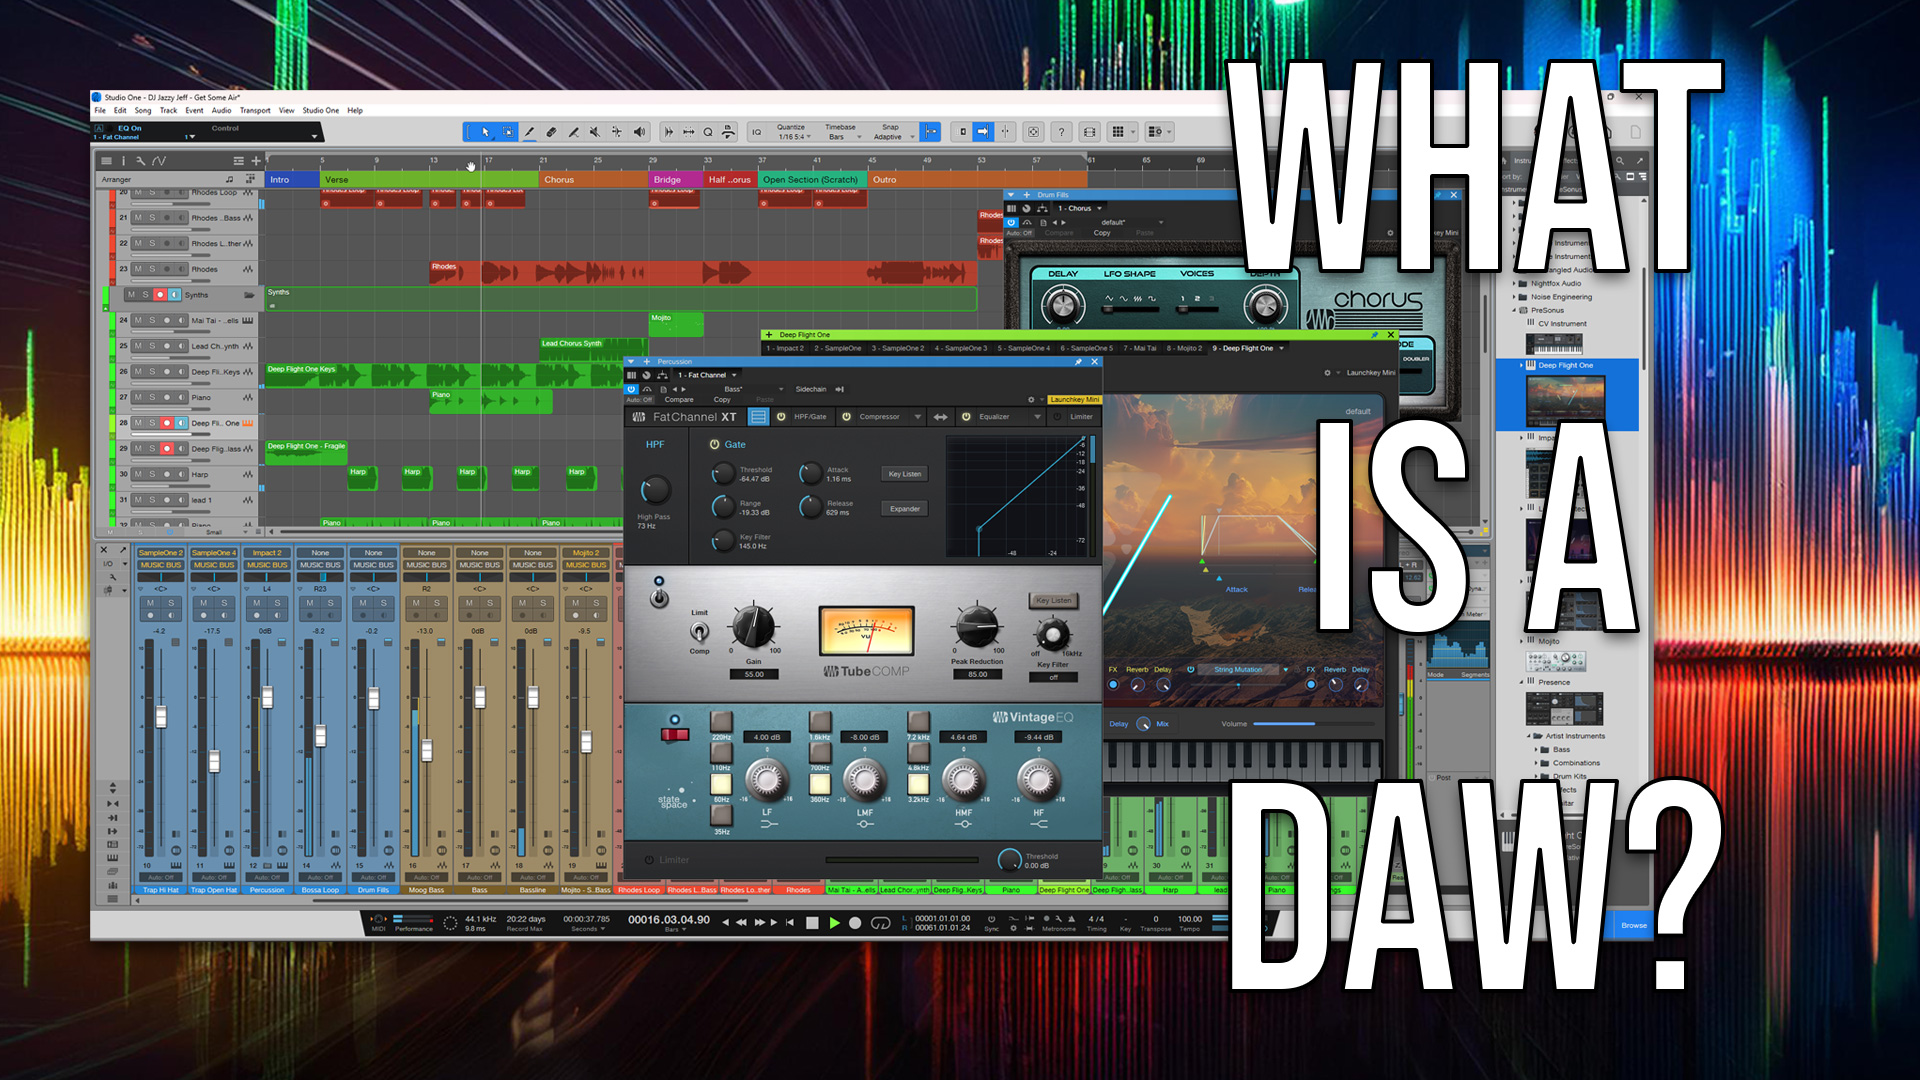Toggle the Gate power button
1920x1080 pixels.
coord(714,444)
